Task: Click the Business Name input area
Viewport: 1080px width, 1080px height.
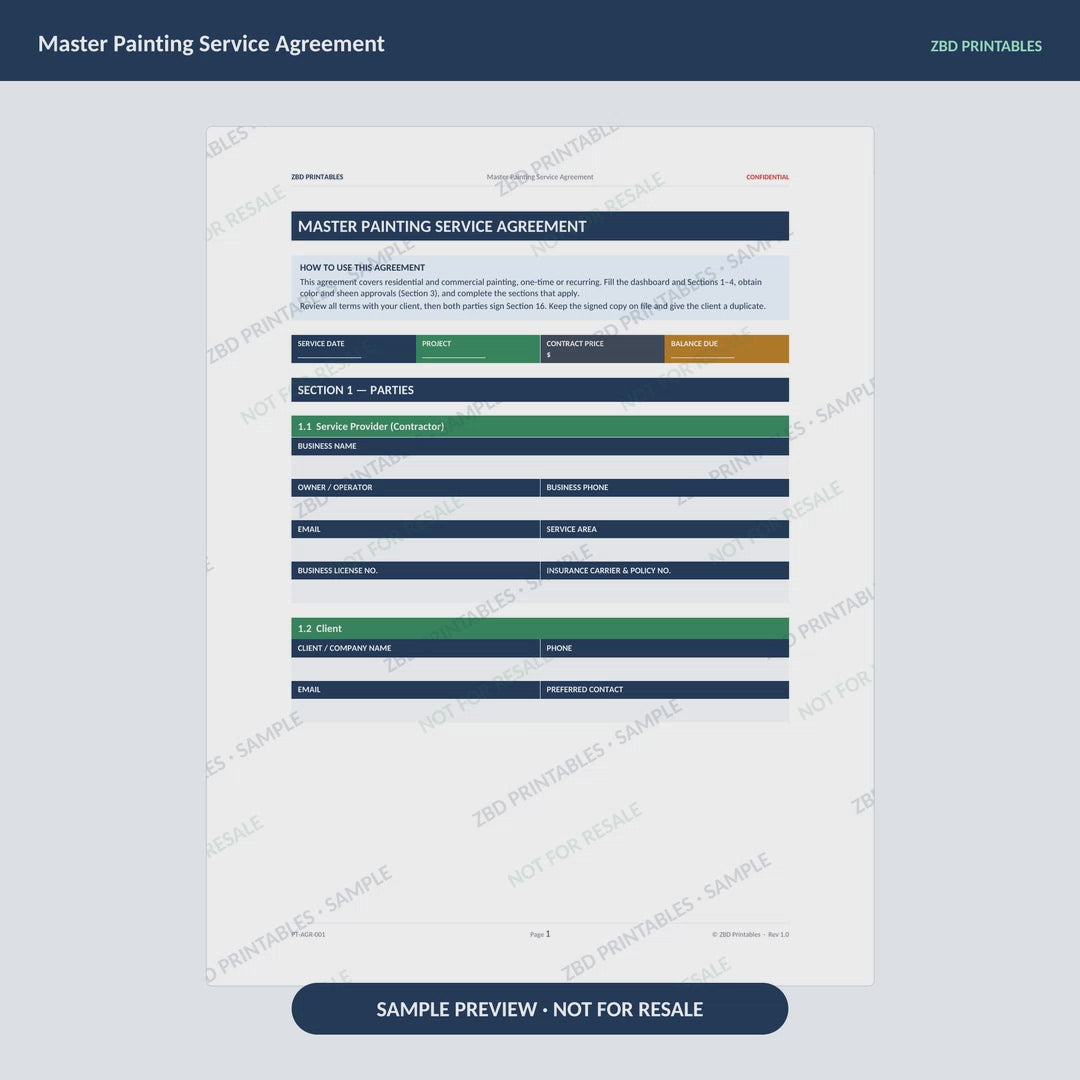Action: [540, 466]
